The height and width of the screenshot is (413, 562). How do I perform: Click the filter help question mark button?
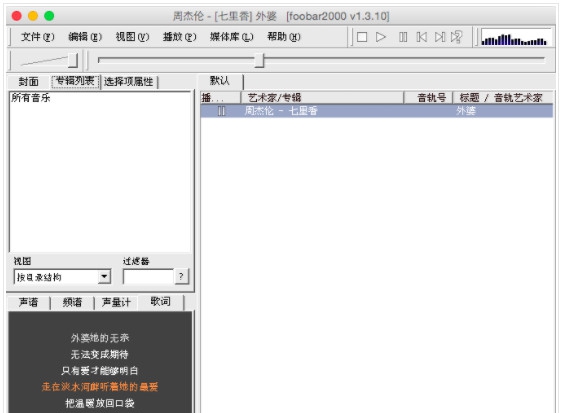click(181, 277)
